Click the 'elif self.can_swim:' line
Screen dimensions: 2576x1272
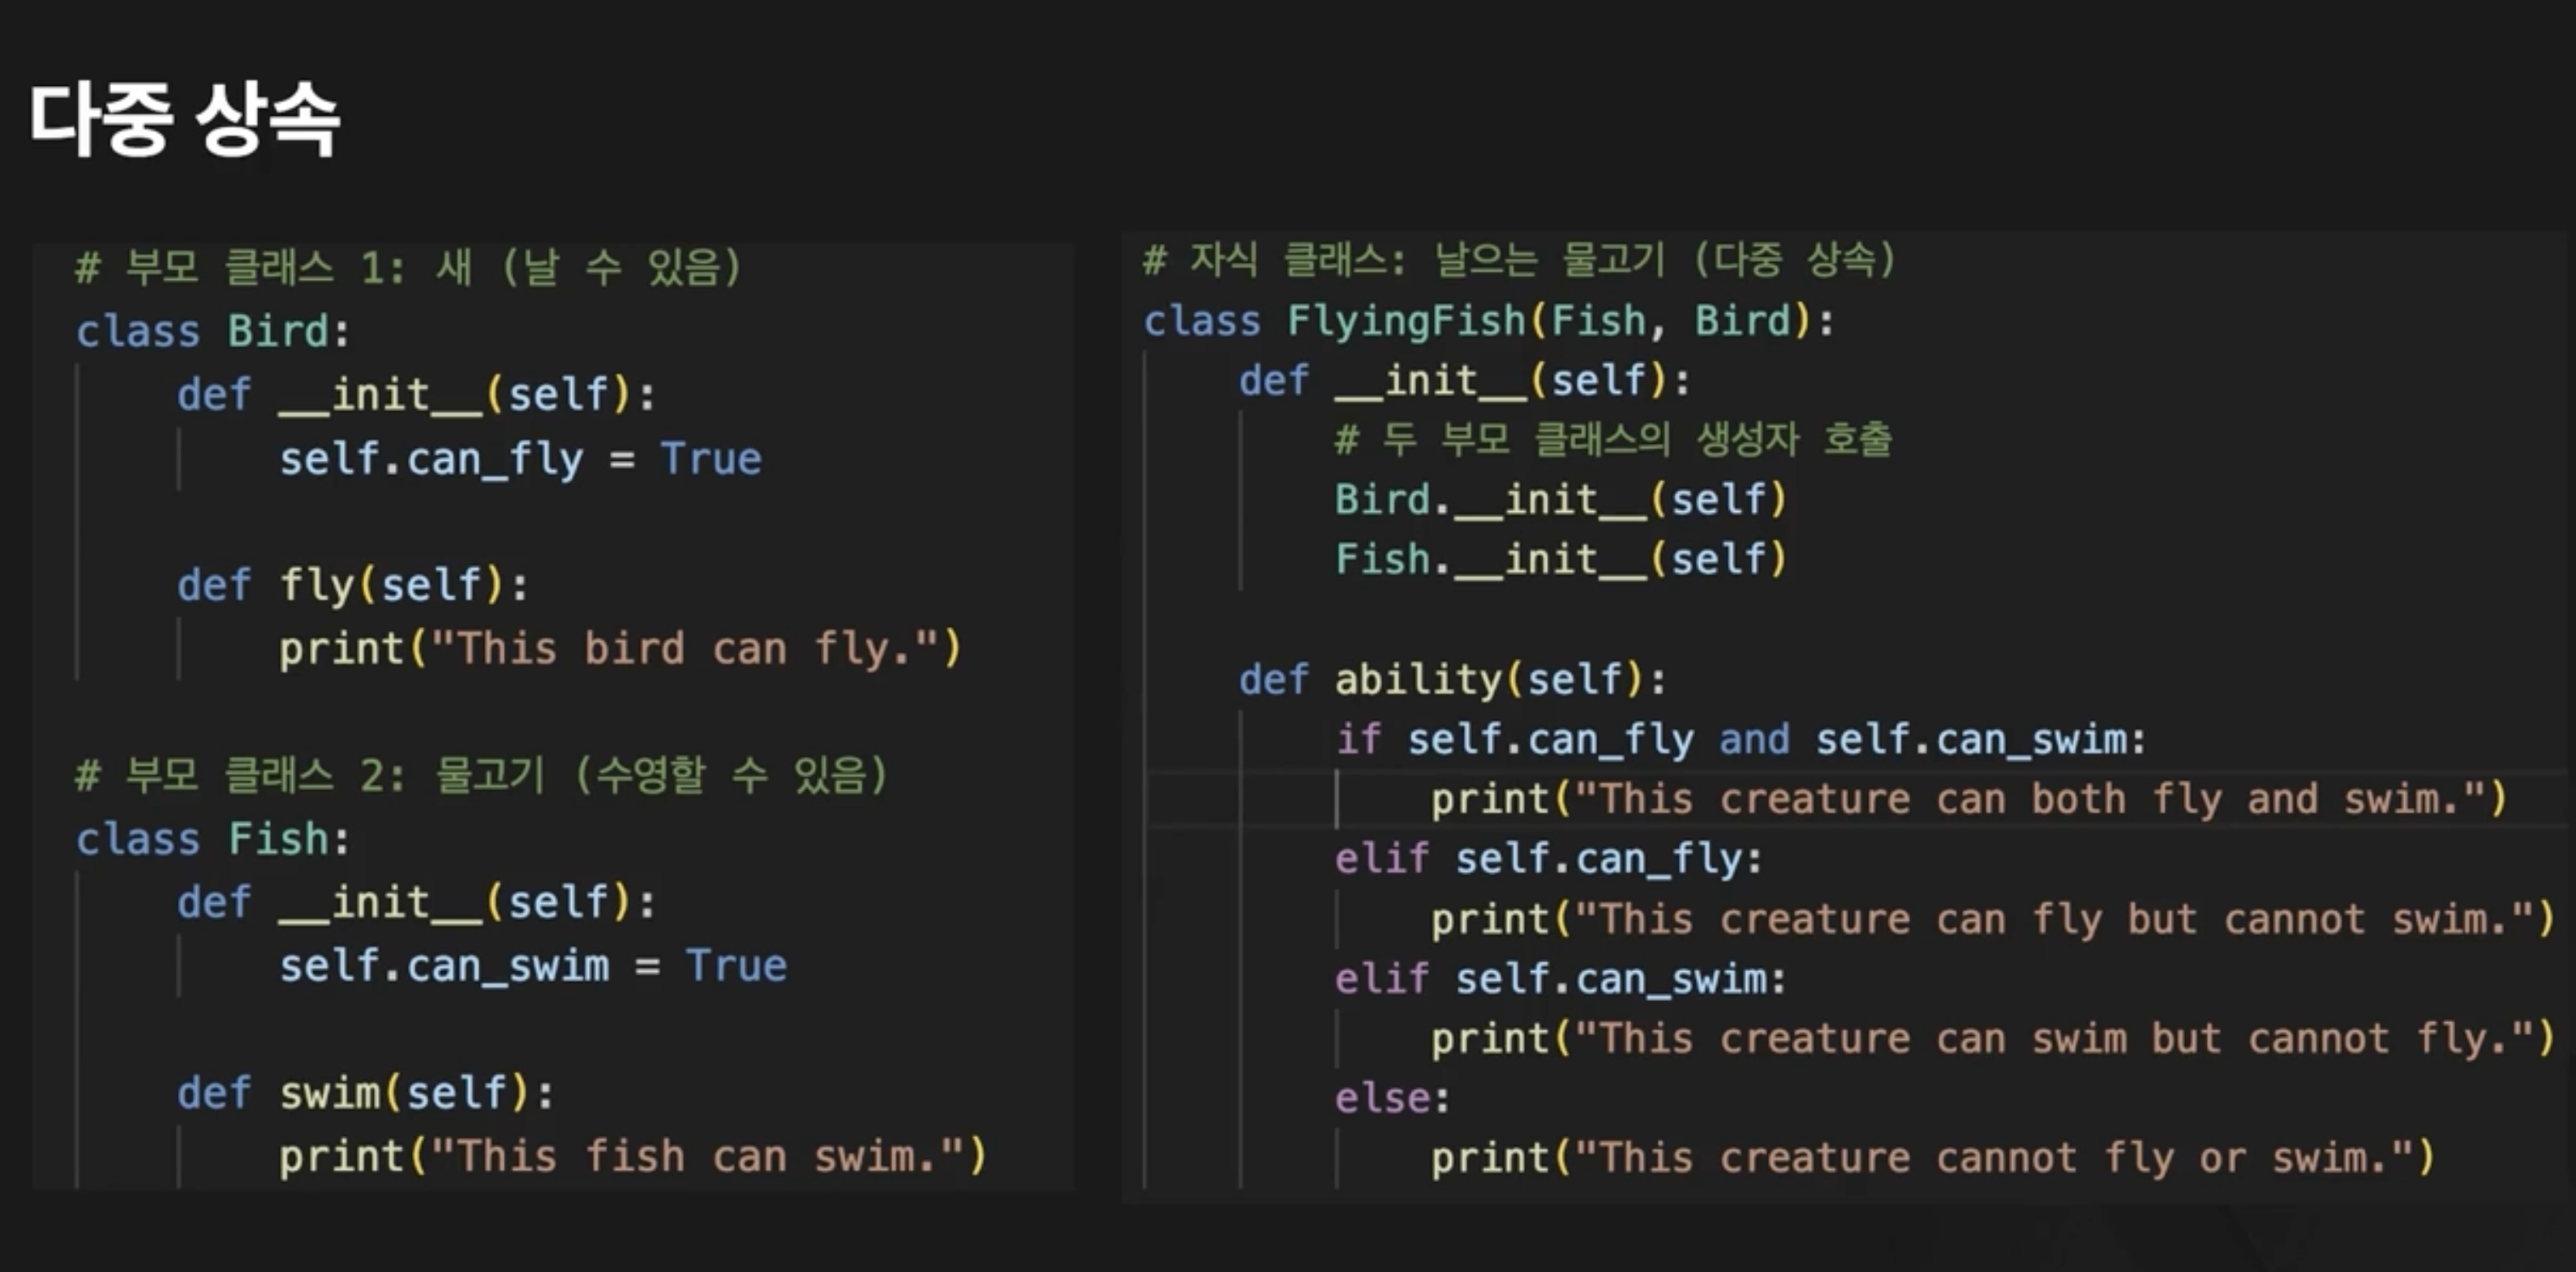coord(1560,979)
